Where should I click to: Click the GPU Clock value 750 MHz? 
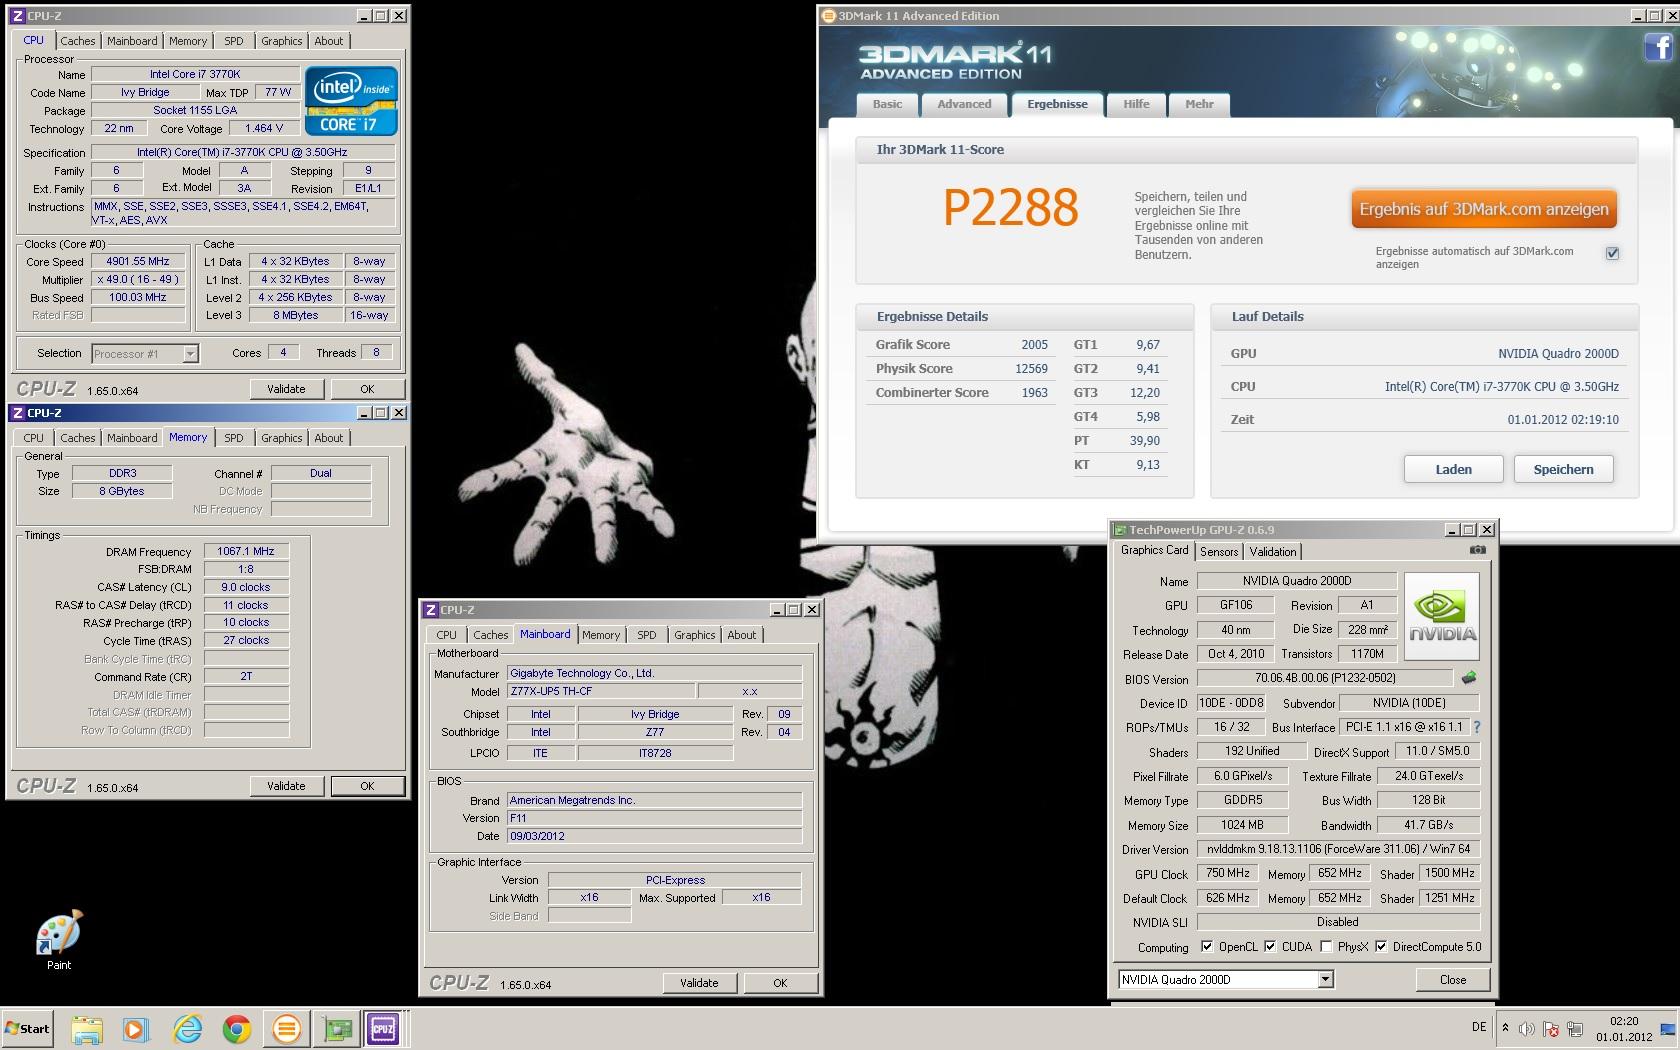tap(1227, 873)
